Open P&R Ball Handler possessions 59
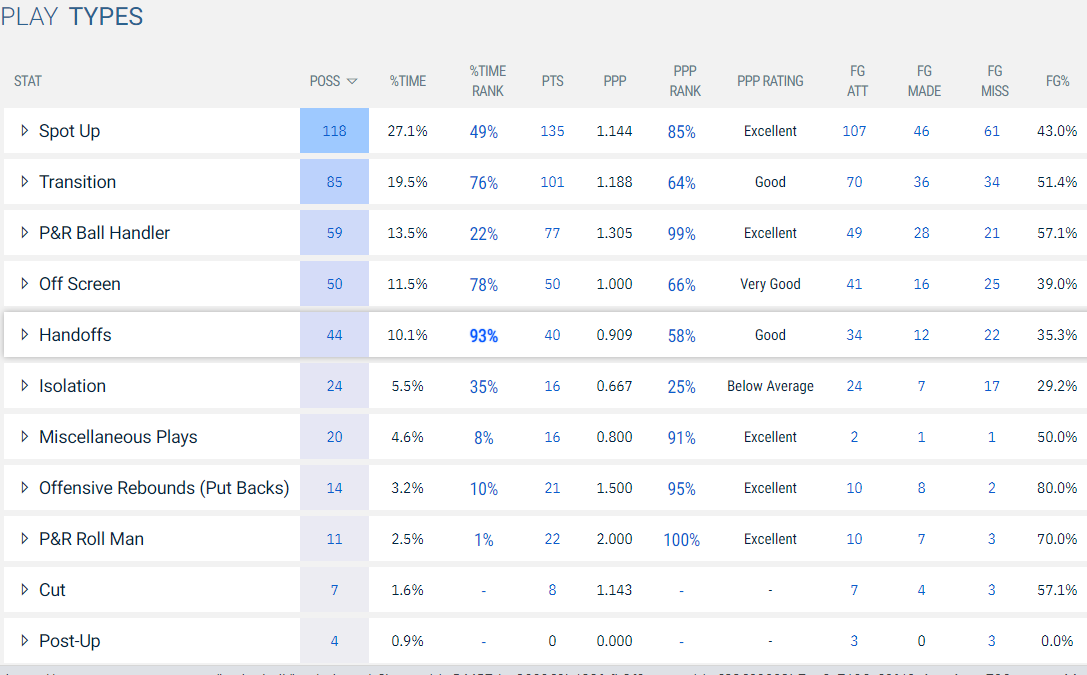 coord(334,233)
